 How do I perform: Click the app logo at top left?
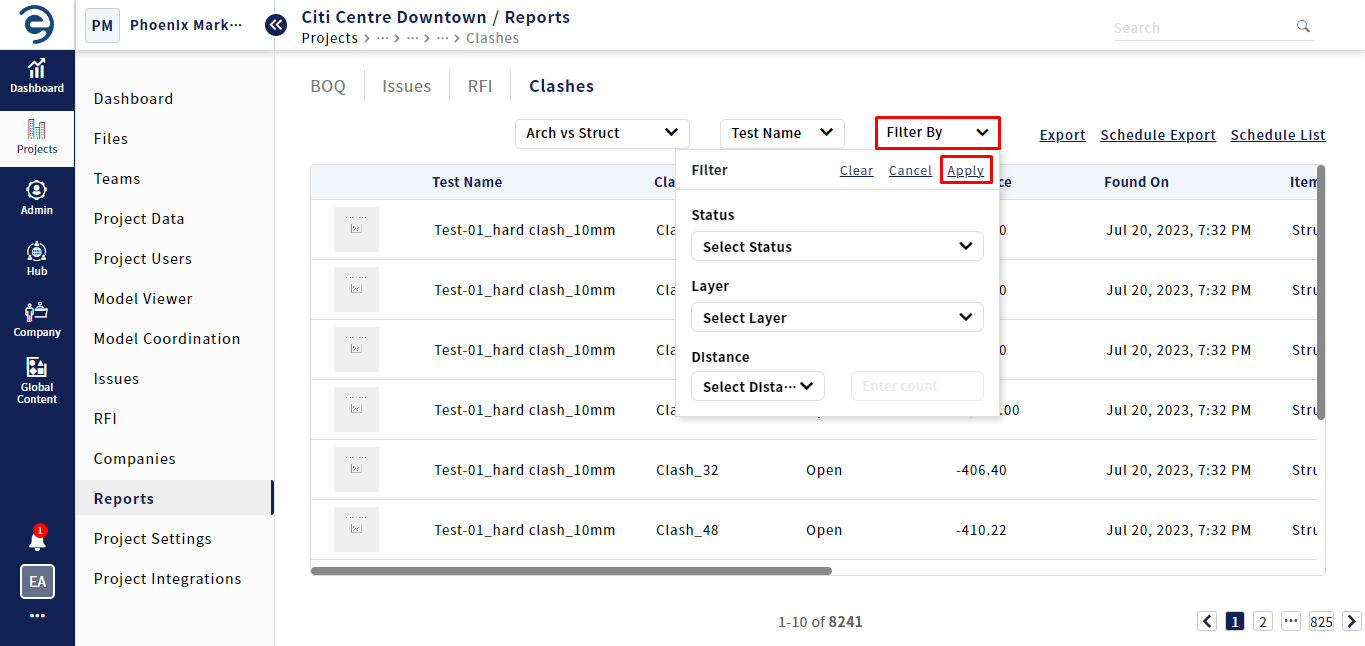[37, 25]
